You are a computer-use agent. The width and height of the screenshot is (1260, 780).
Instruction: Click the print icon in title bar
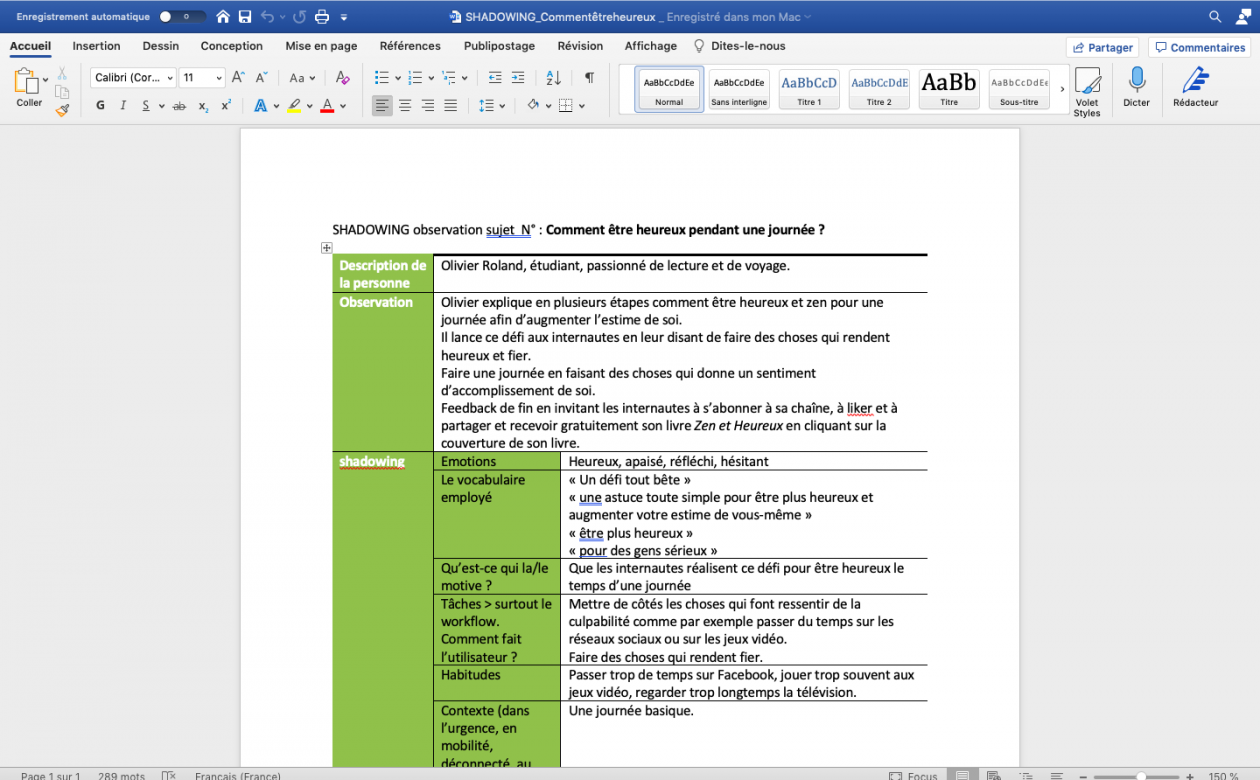(x=321, y=17)
